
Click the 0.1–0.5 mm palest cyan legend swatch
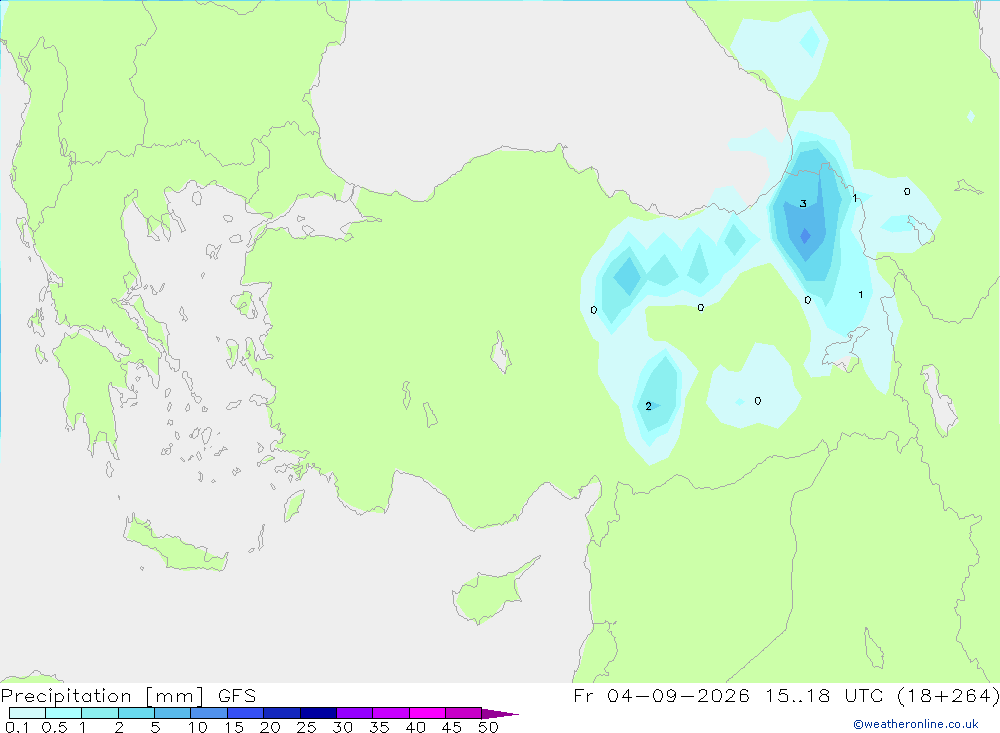click(x=27, y=713)
